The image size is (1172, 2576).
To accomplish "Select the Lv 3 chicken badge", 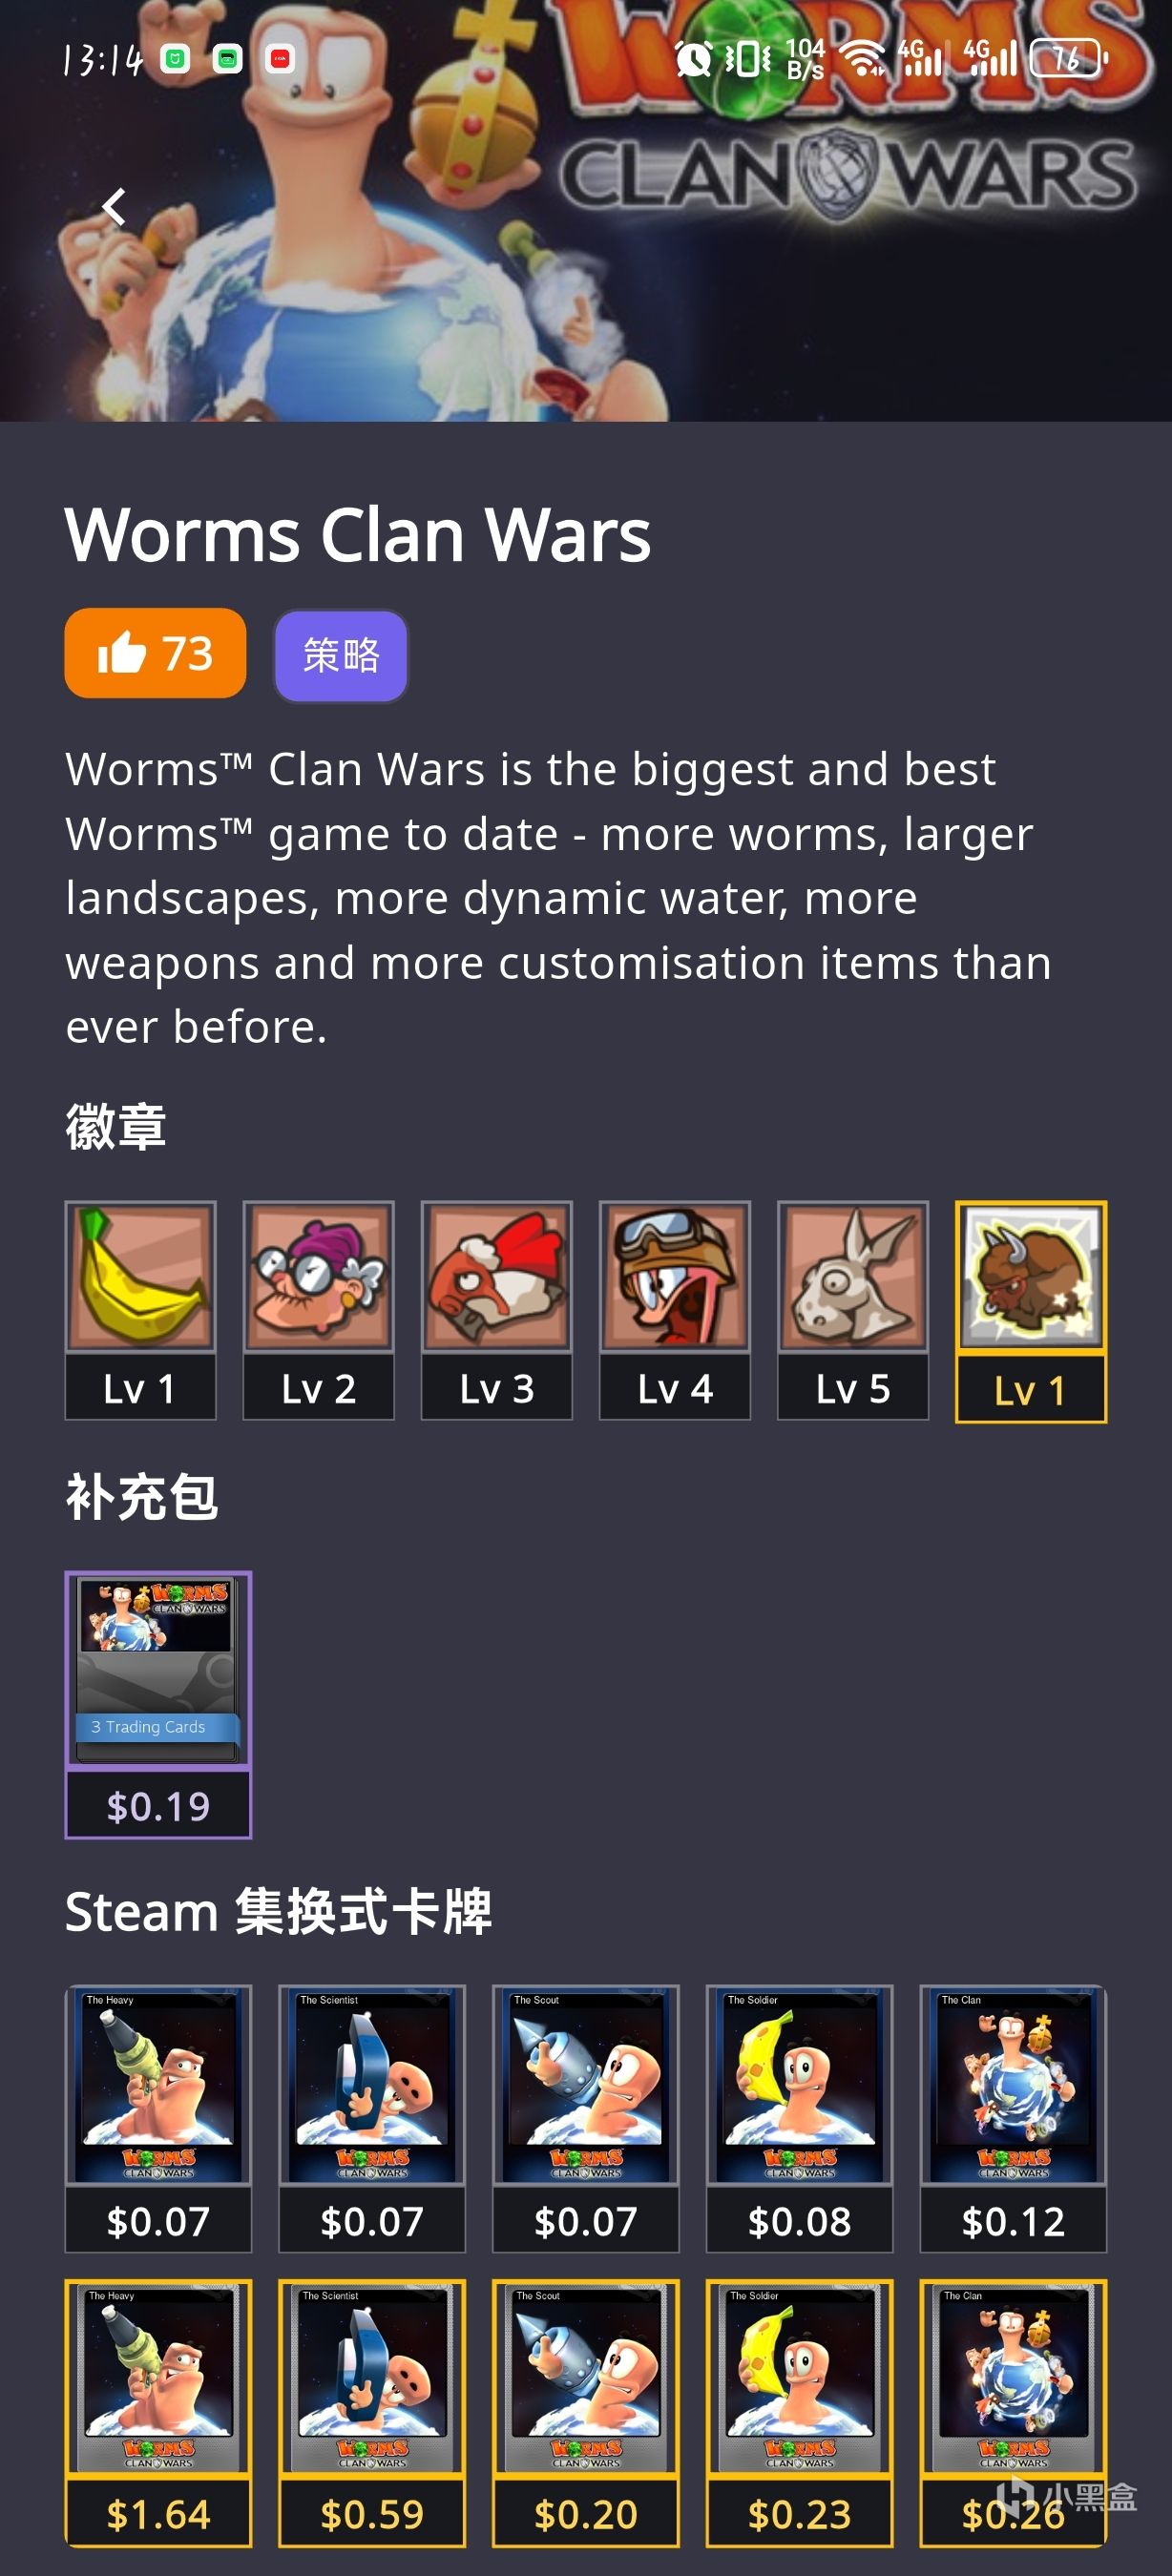I will pos(496,1310).
